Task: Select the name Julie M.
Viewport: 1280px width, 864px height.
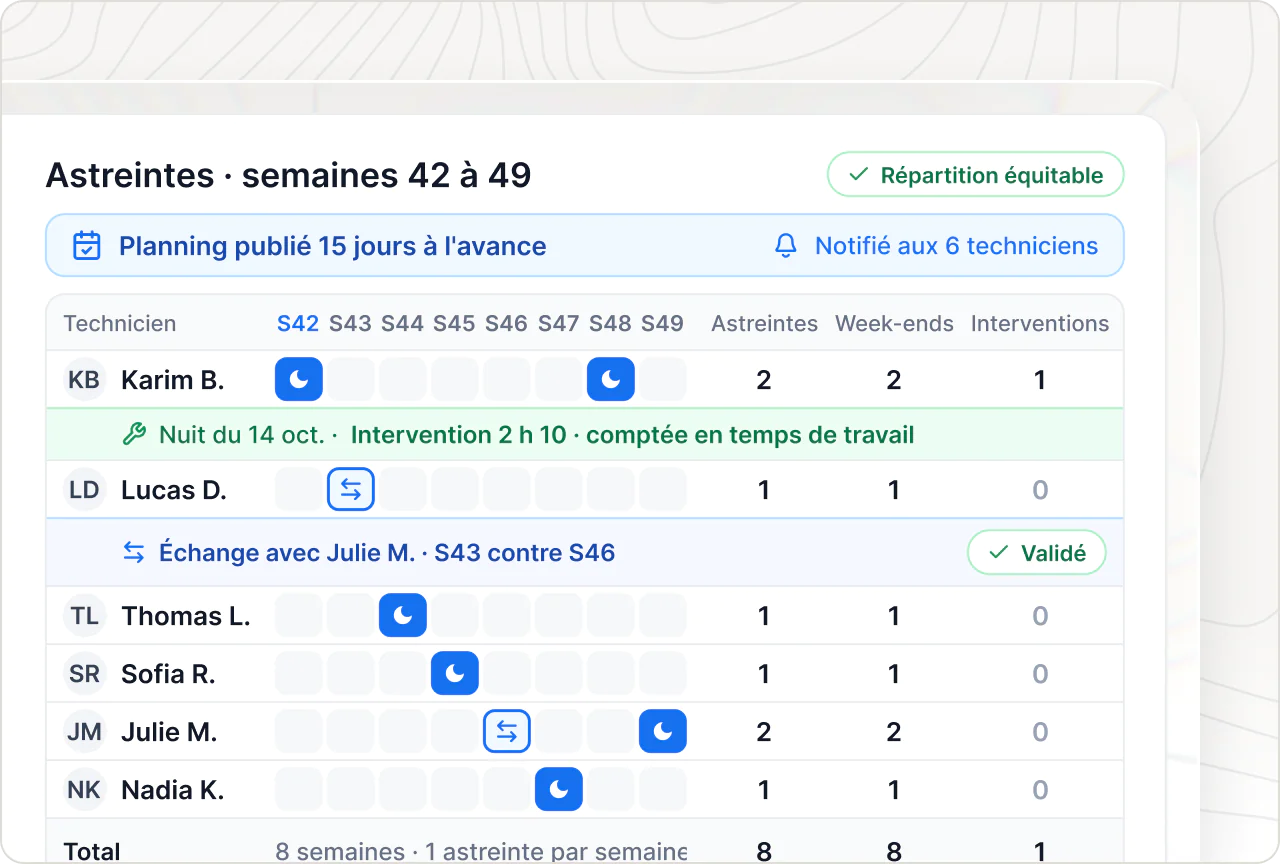Action: click(x=169, y=732)
